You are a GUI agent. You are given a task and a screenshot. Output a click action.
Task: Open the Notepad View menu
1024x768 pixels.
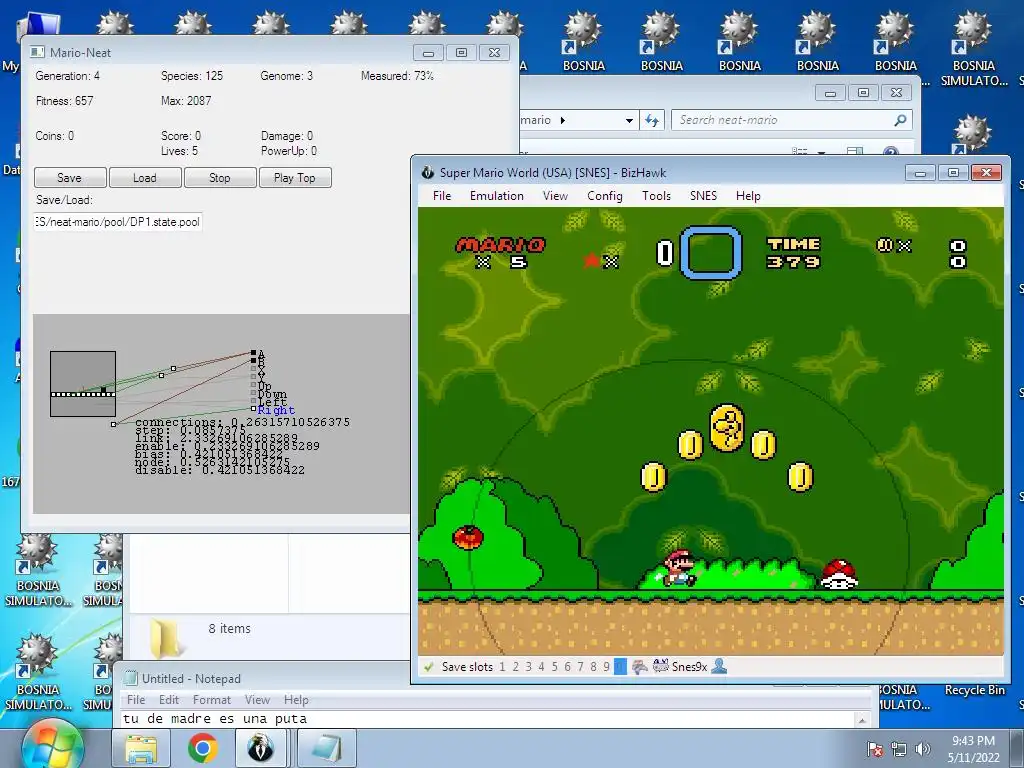pos(257,699)
